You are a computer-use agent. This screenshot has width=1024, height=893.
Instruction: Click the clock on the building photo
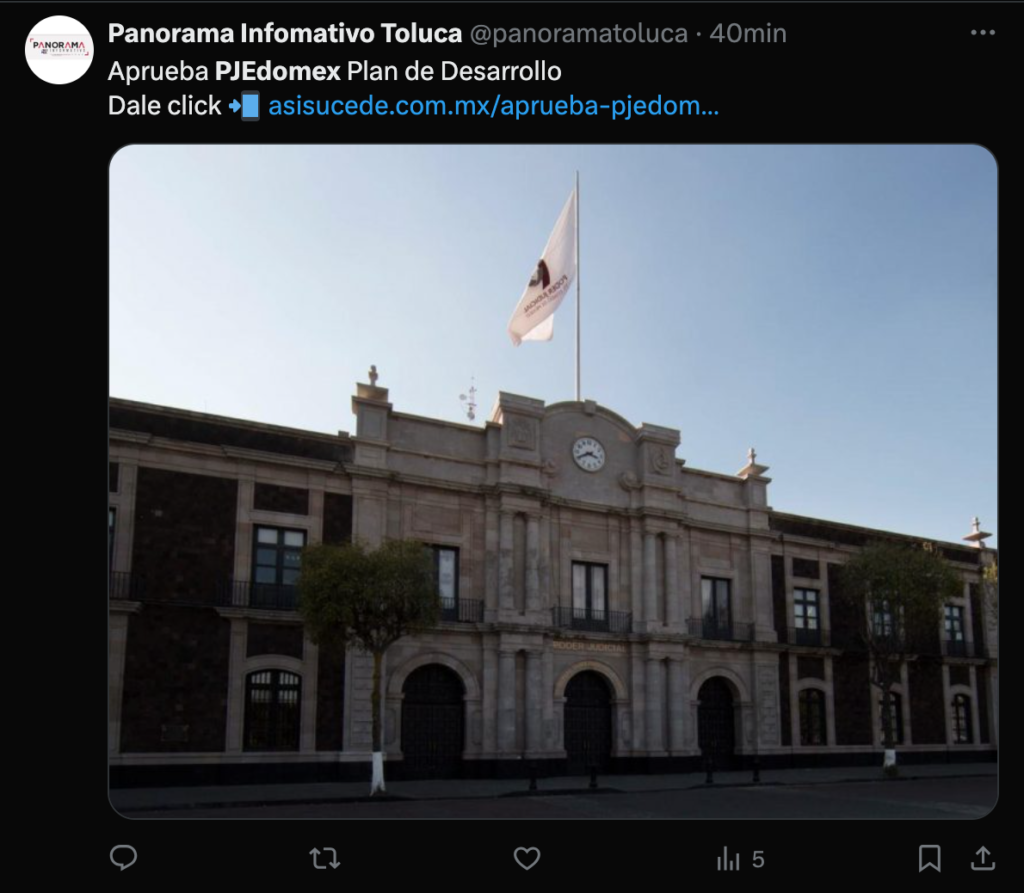[588, 454]
